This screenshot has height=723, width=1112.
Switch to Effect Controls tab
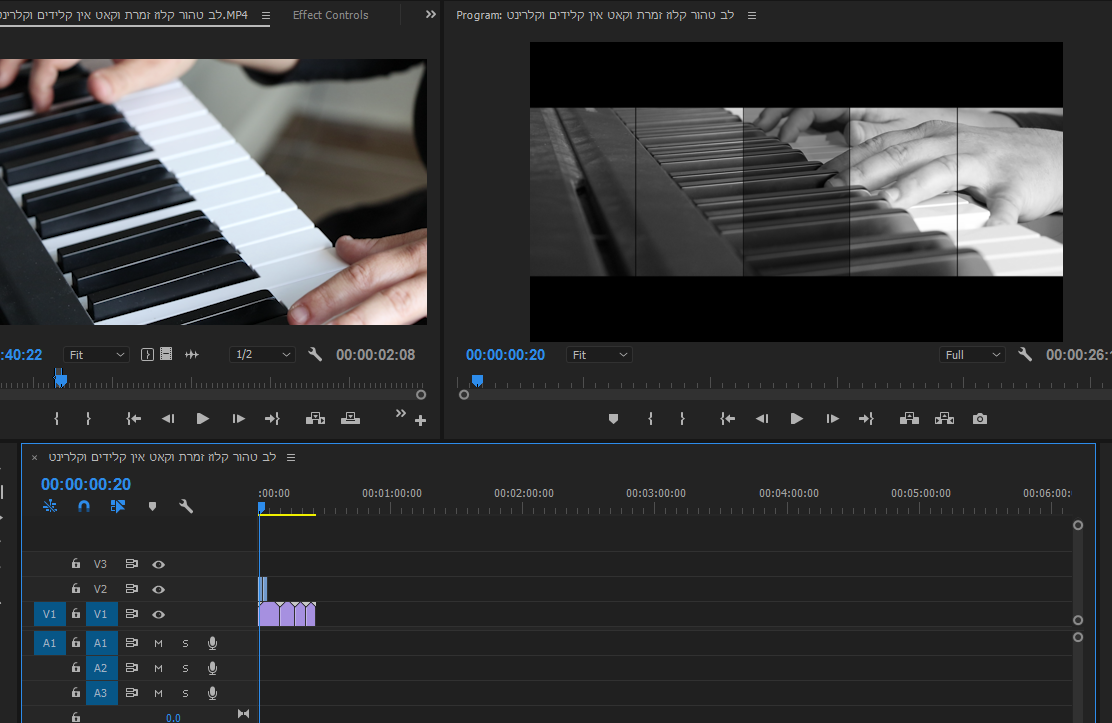click(x=330, y=15)
